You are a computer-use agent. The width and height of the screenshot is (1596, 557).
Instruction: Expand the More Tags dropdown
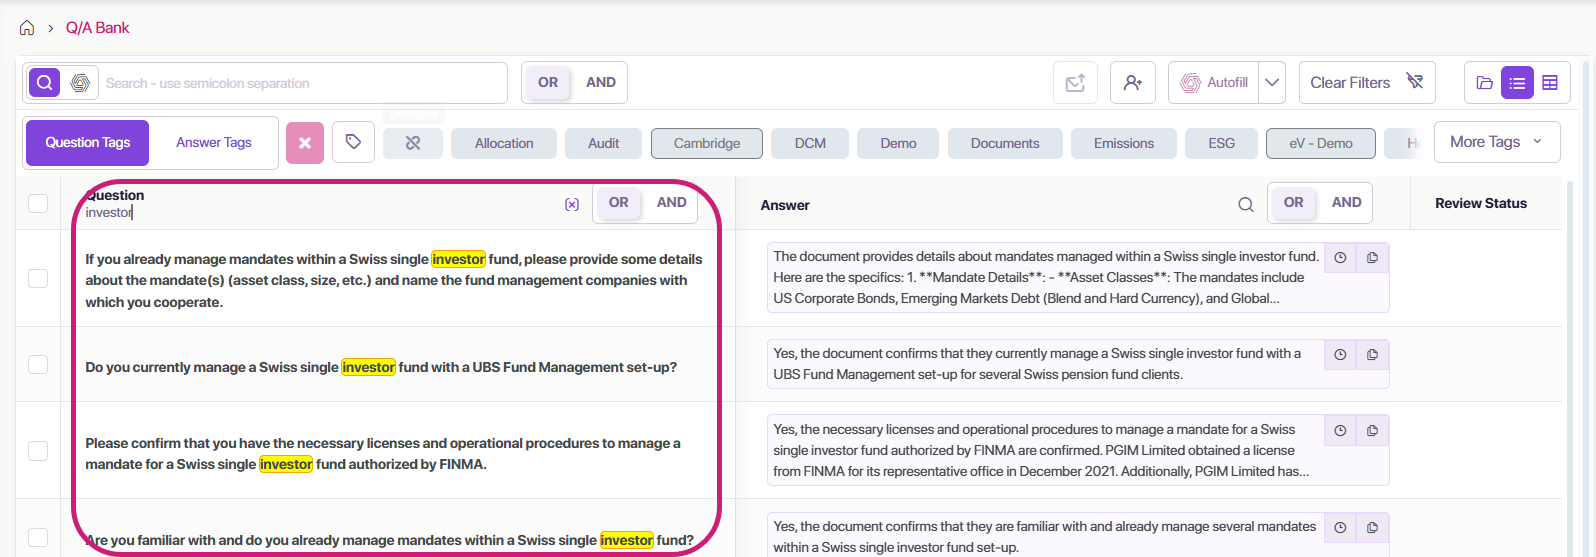point(1496,142)
